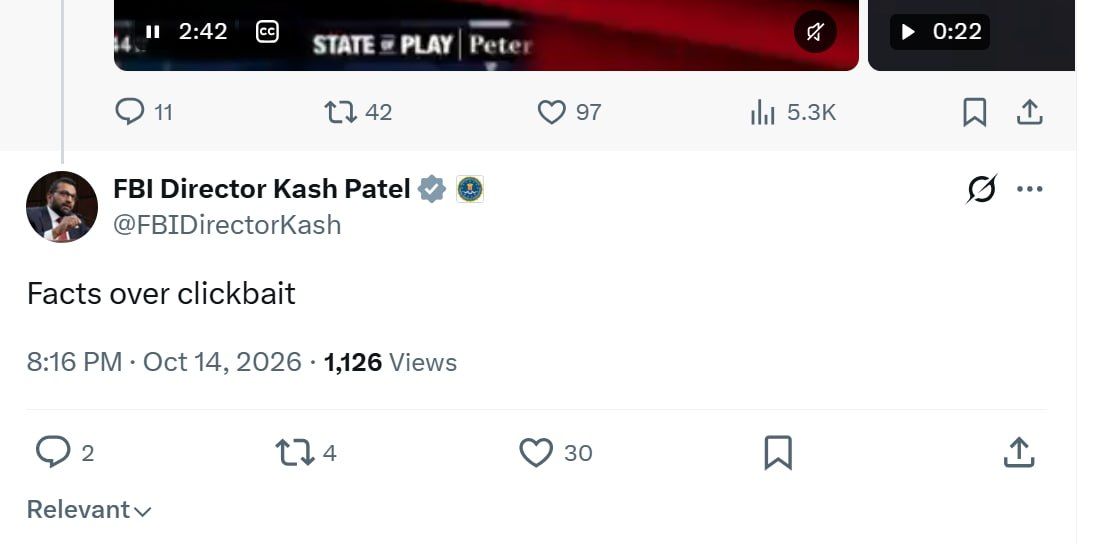Toggle closed captions on the video
The width and height of the screenshot is (1100, 544).
click(x=267, y=32)
